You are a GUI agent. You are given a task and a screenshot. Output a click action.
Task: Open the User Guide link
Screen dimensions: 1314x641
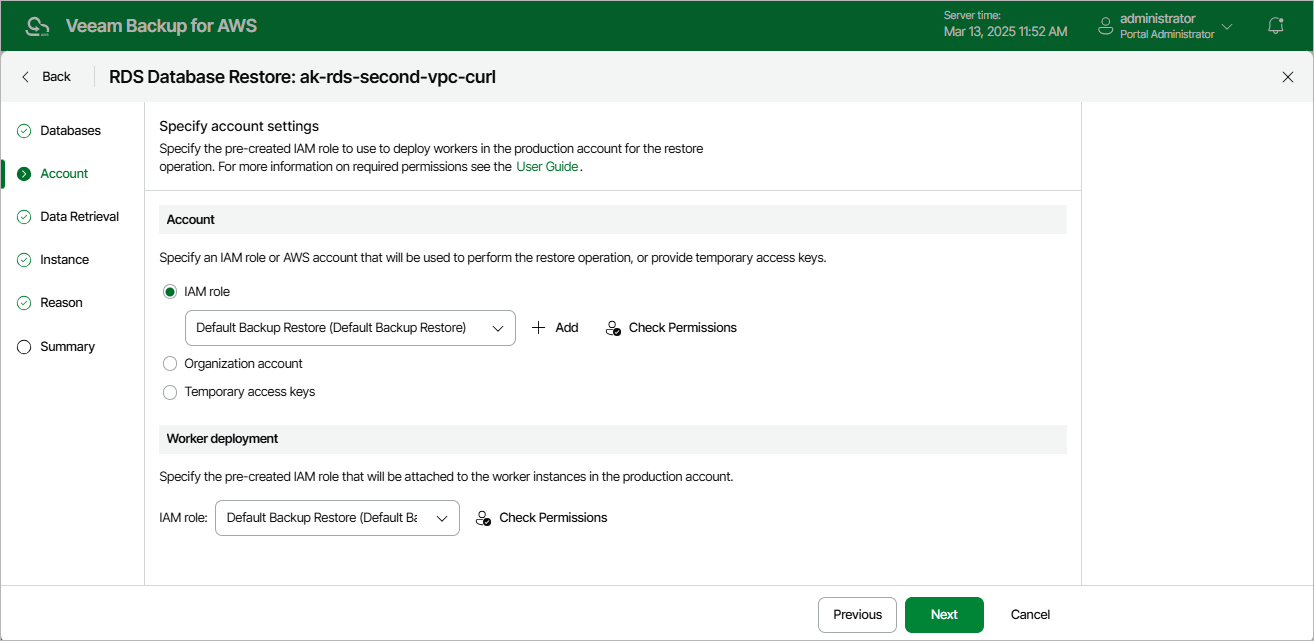[x=547, y=167]
